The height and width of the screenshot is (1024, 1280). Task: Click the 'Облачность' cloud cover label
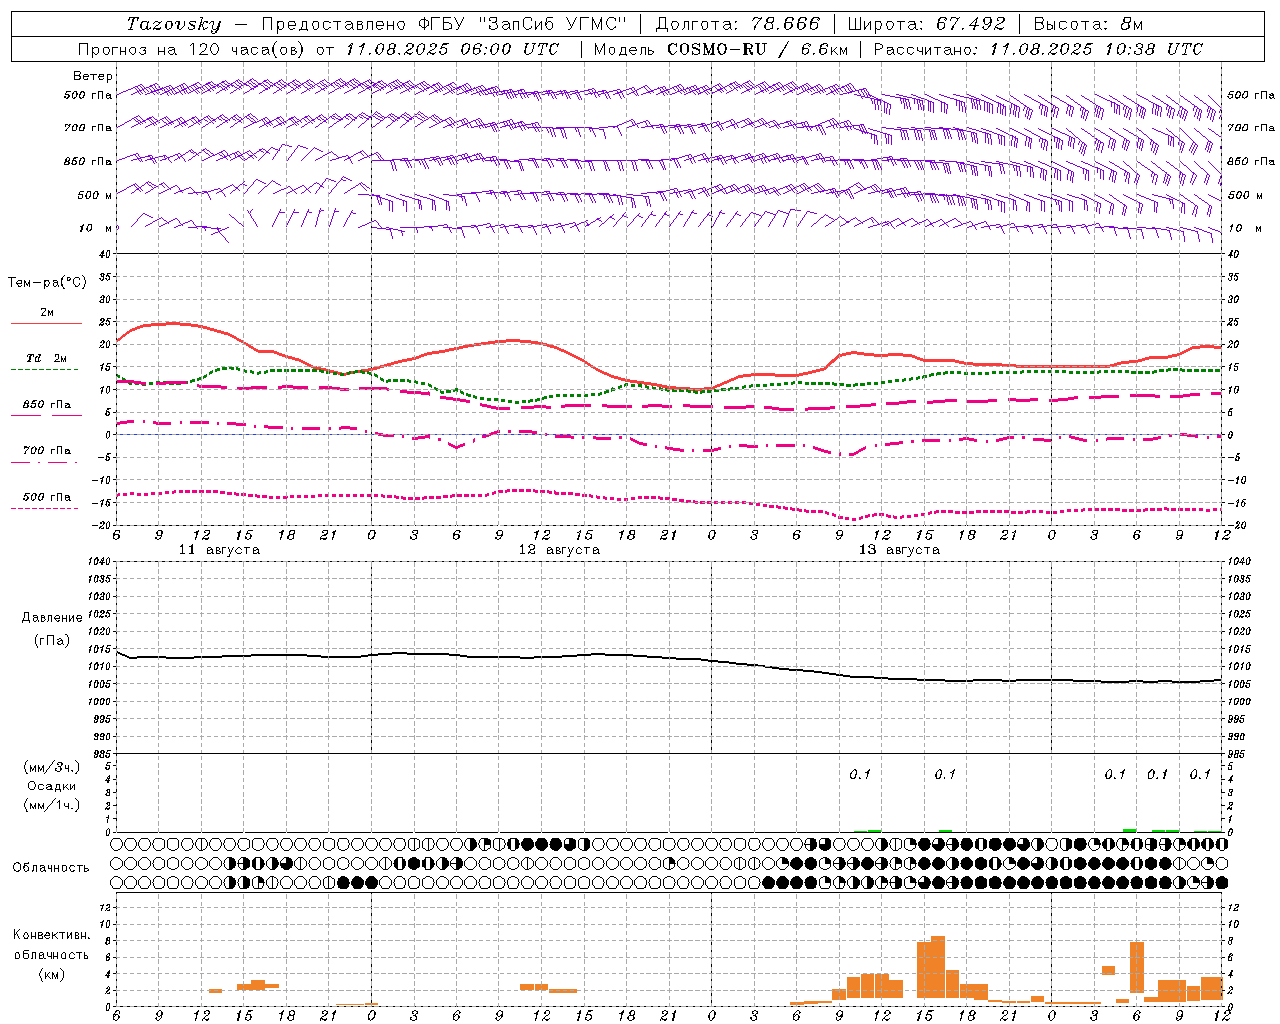[51, 868]
